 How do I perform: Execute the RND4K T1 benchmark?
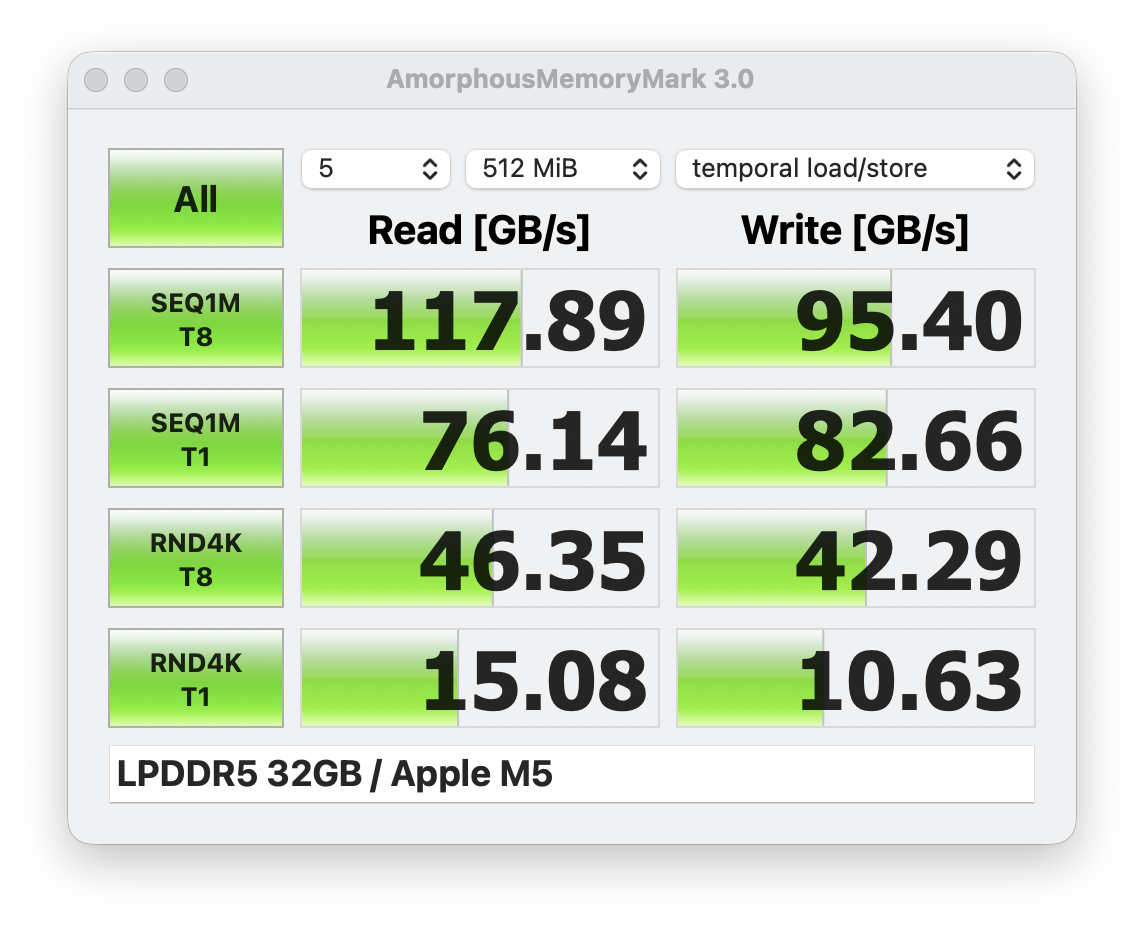click(195, 677)
